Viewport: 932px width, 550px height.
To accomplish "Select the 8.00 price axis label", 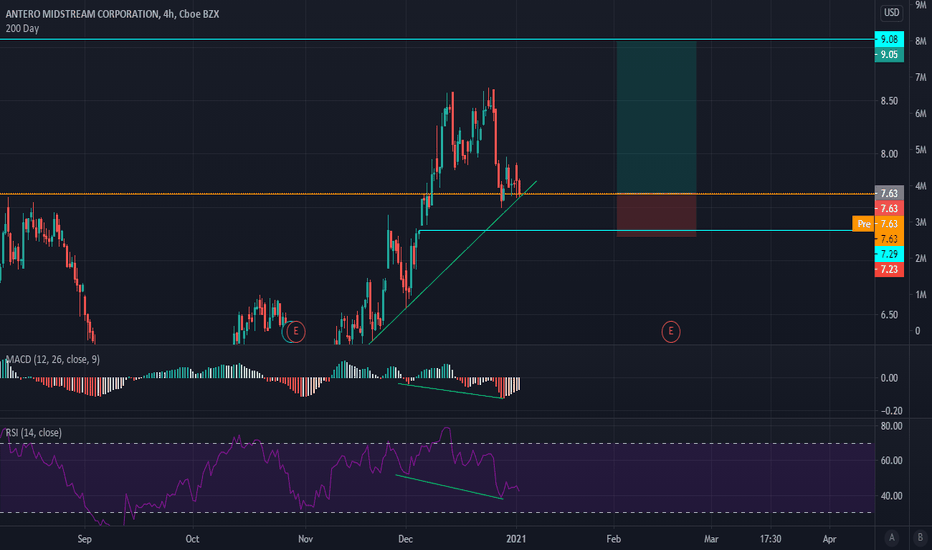I will click(889, 153).
